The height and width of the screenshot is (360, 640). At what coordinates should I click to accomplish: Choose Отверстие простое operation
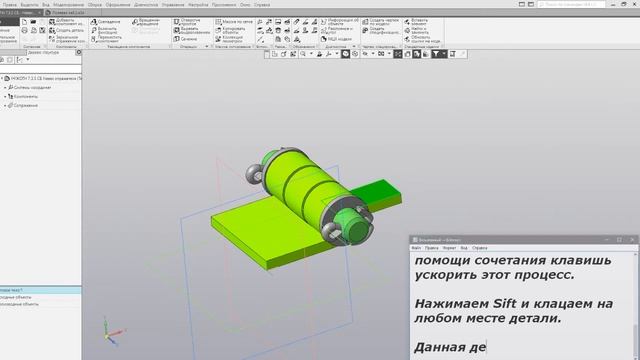tap(187, 22)
